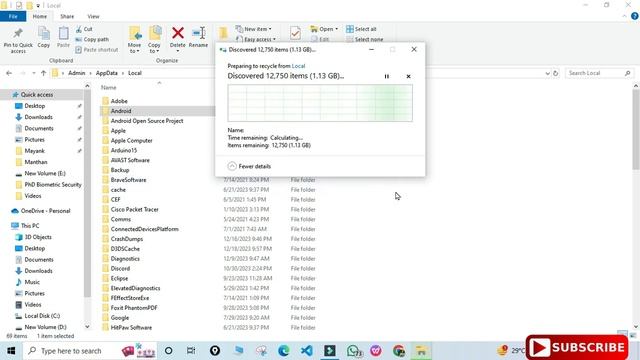Open the Move to command
This screenshot has width=640, height=360.
pyautogui.click(x=134, y=40)
